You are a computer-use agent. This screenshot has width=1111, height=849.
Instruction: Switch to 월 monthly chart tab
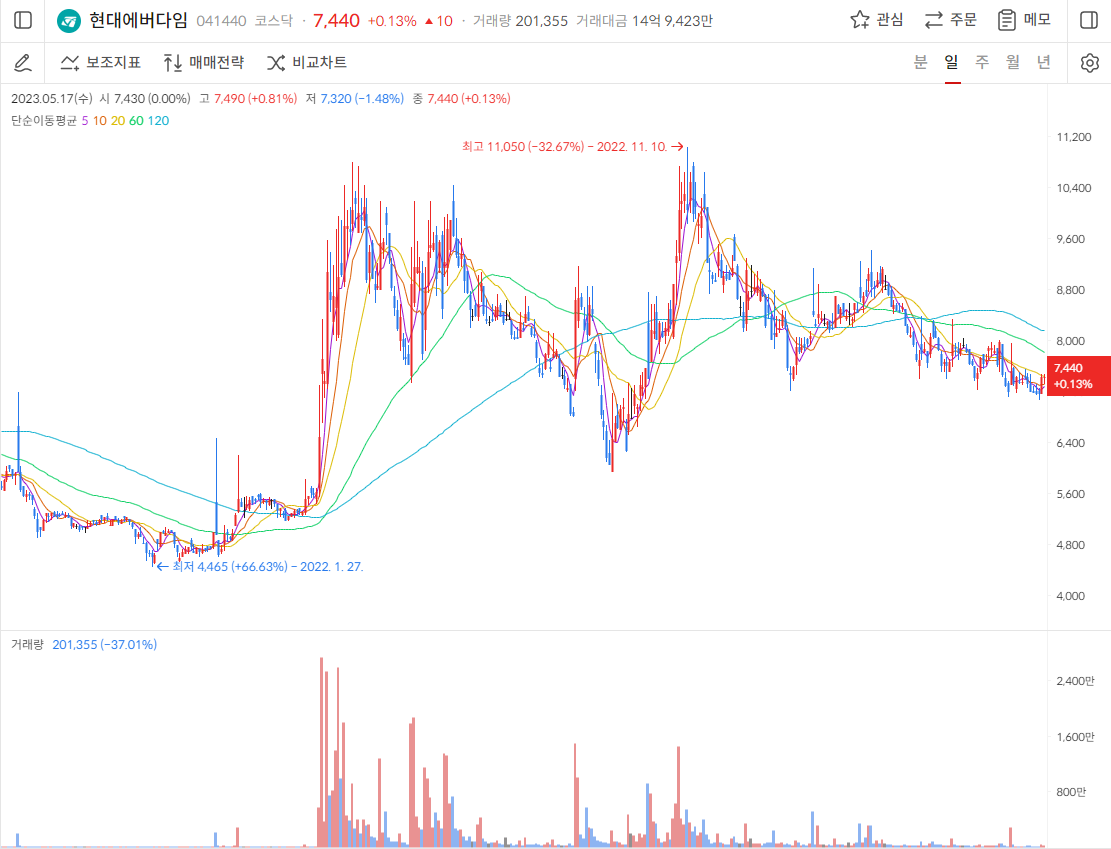coord(1013,62)
